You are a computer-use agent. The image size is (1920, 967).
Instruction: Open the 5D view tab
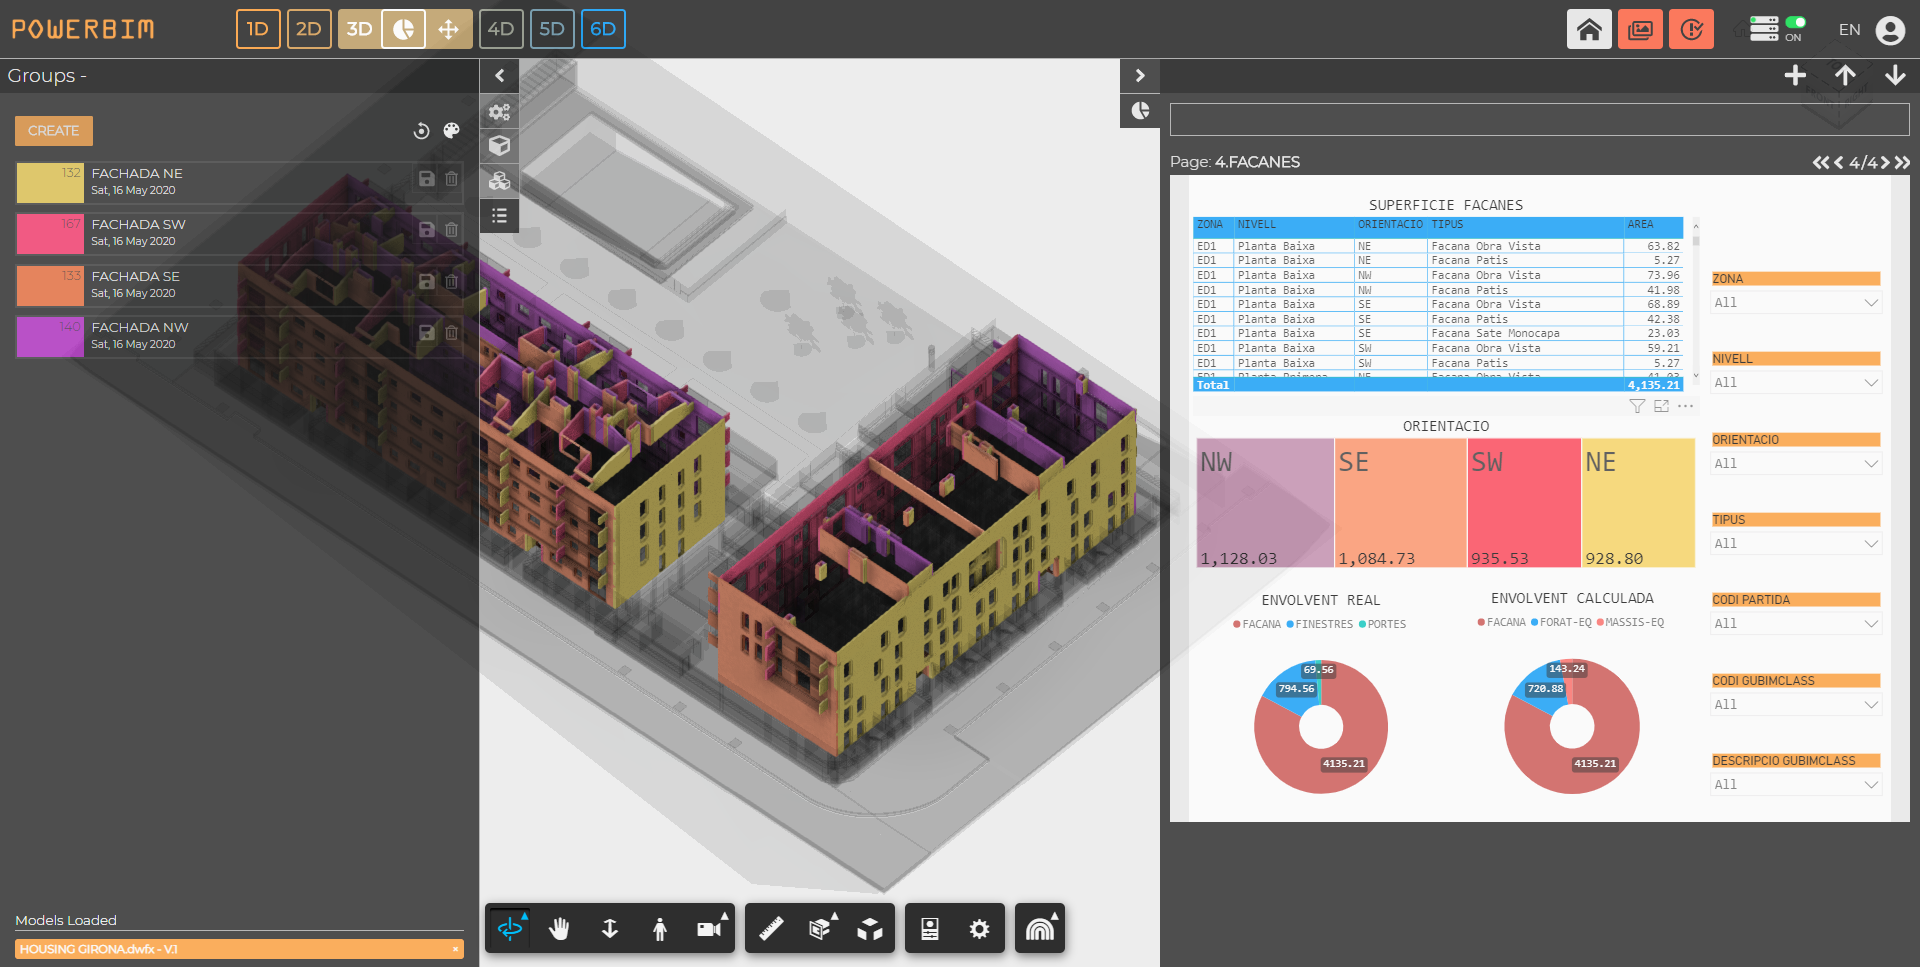(552, 29)
